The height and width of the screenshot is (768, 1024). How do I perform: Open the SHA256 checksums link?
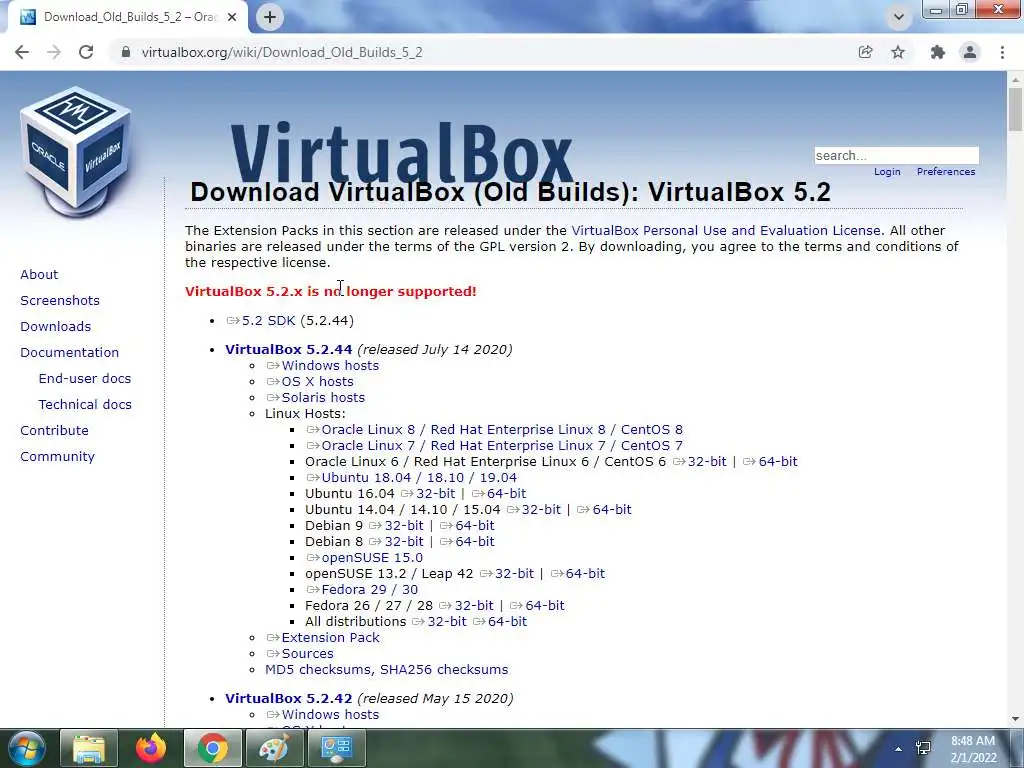(x=444, y=669)
